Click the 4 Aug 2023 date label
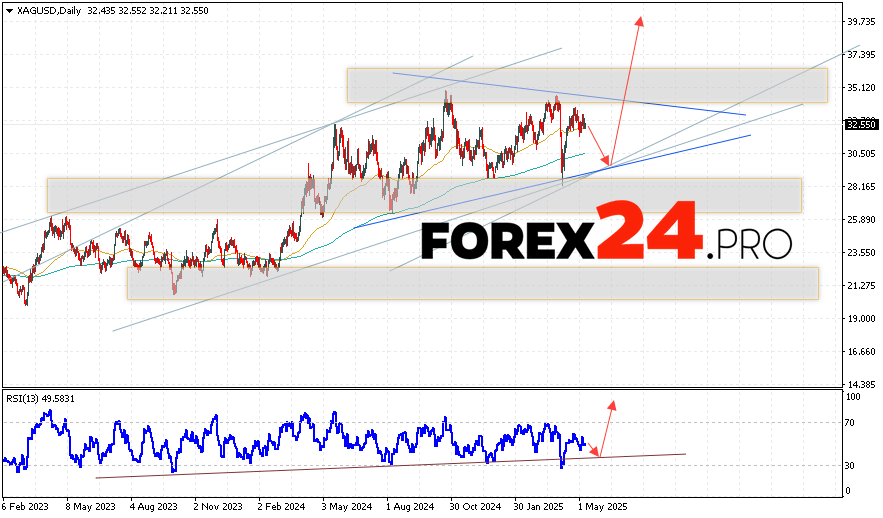This screenshot has height=518, width=883. point(154,507)
